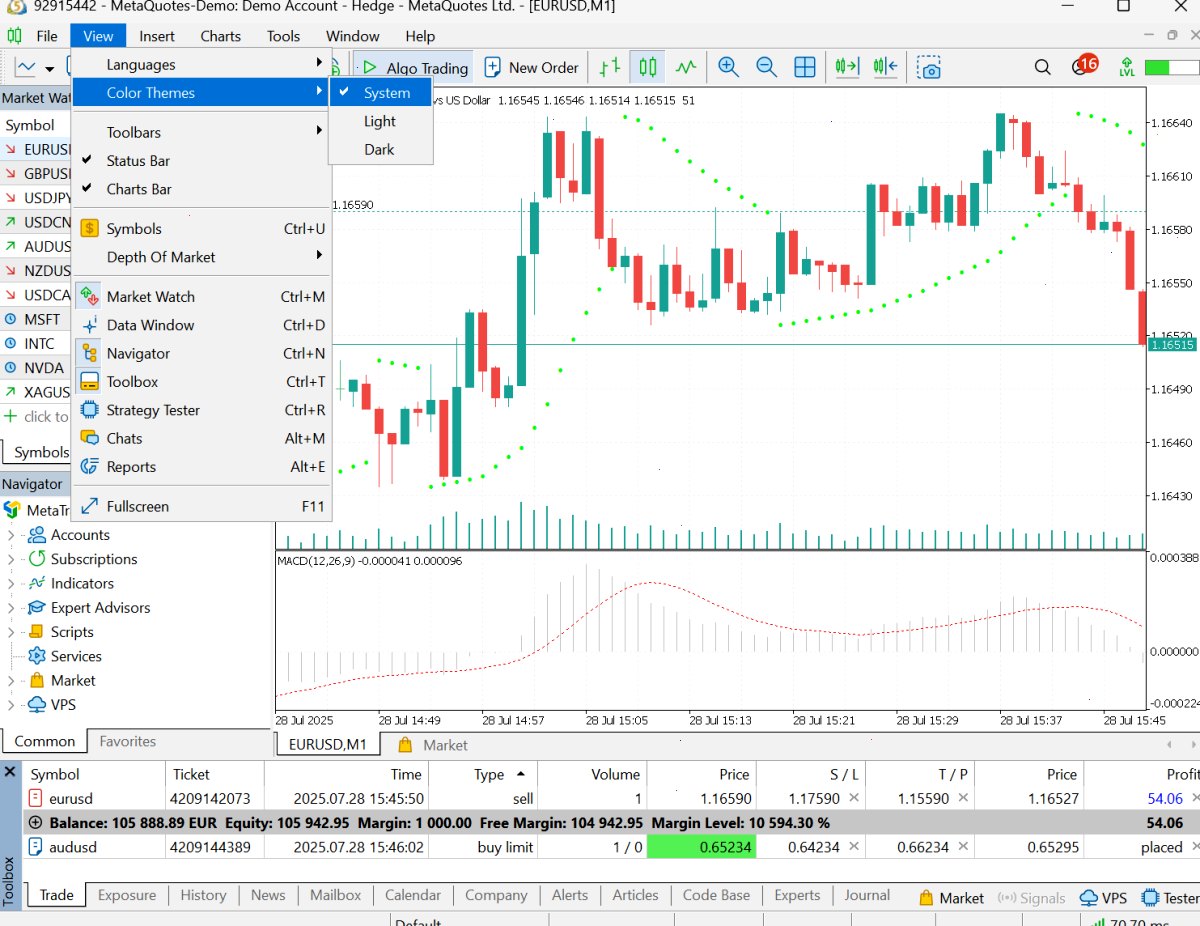This screenshot has width=1200, height=926.
Task: Open the search magnifier in toolbar
Action: 1042,67
